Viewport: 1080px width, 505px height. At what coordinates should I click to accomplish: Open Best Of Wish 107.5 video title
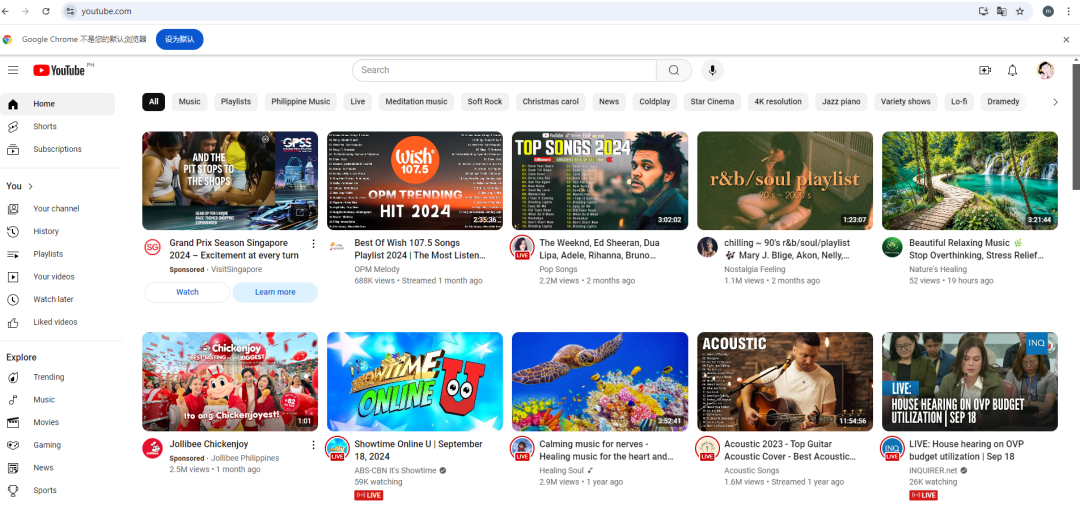tap(420, 249)
